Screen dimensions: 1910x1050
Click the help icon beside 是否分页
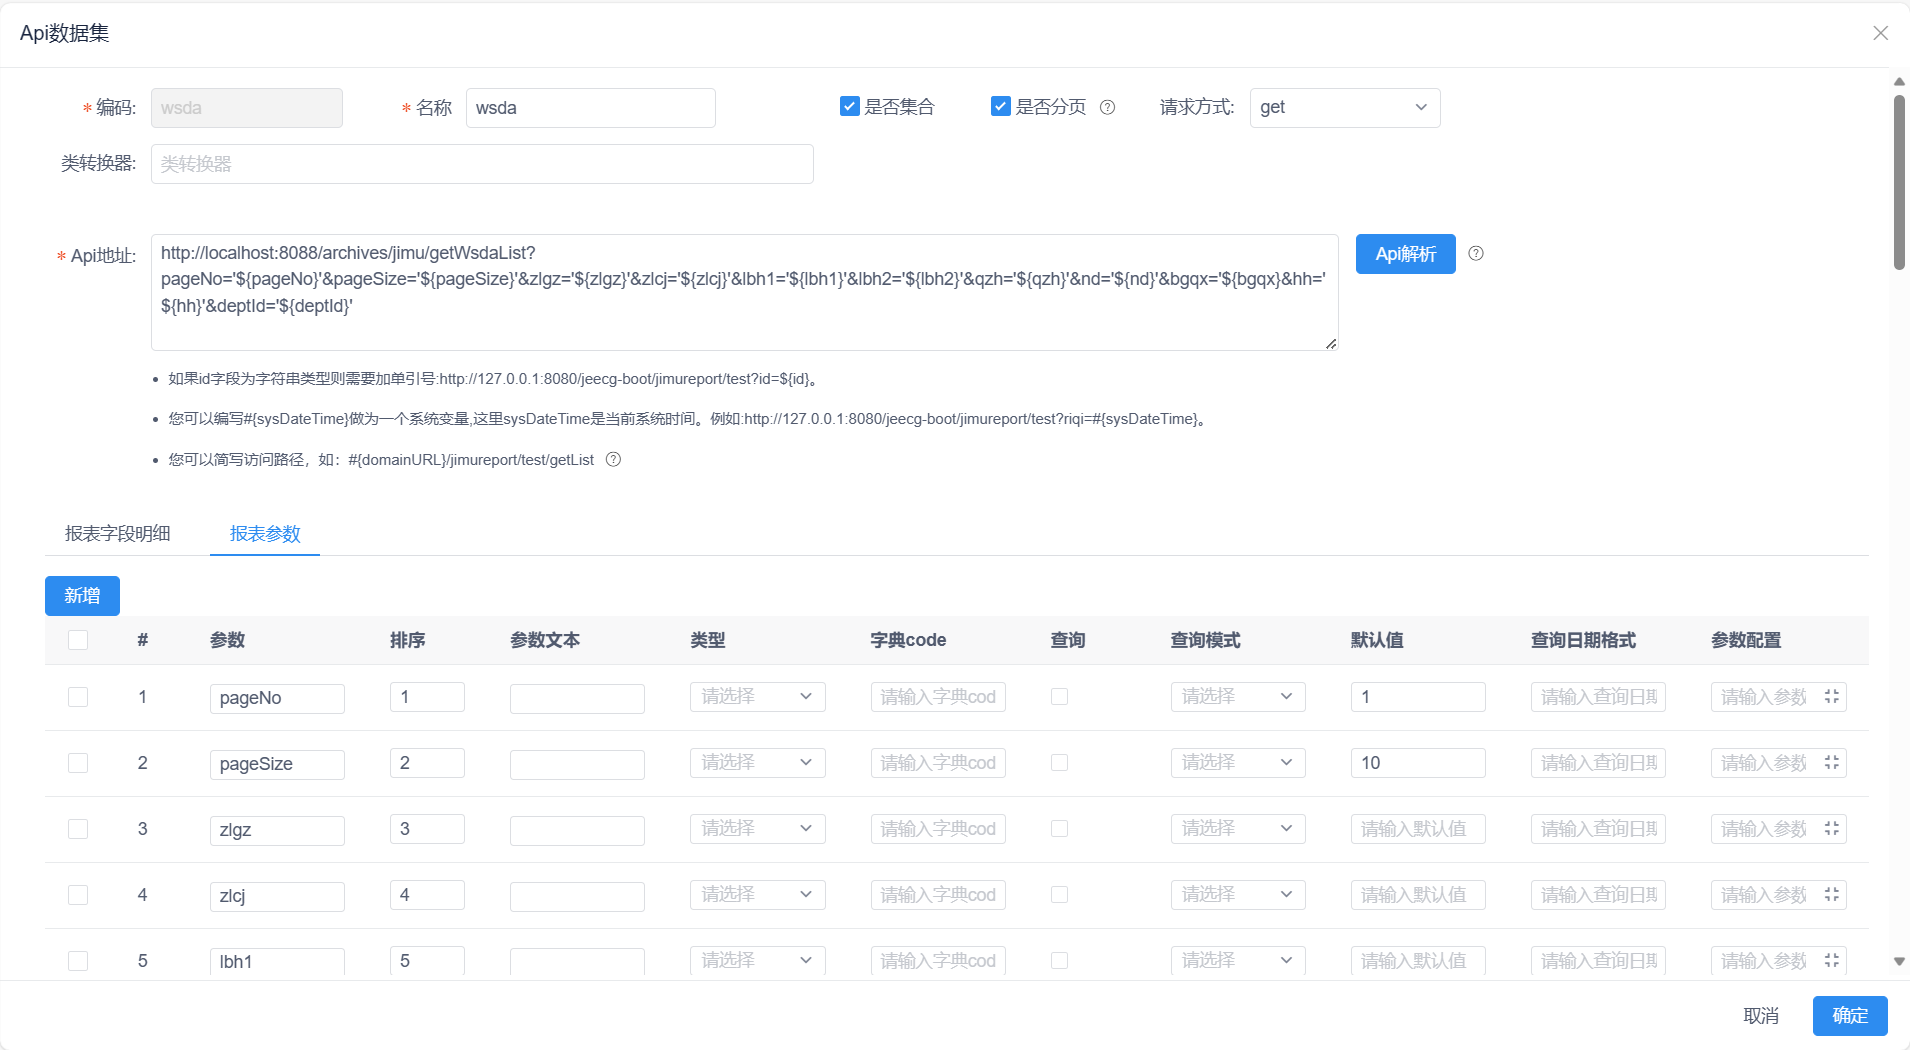click(x=1108, y=107)
